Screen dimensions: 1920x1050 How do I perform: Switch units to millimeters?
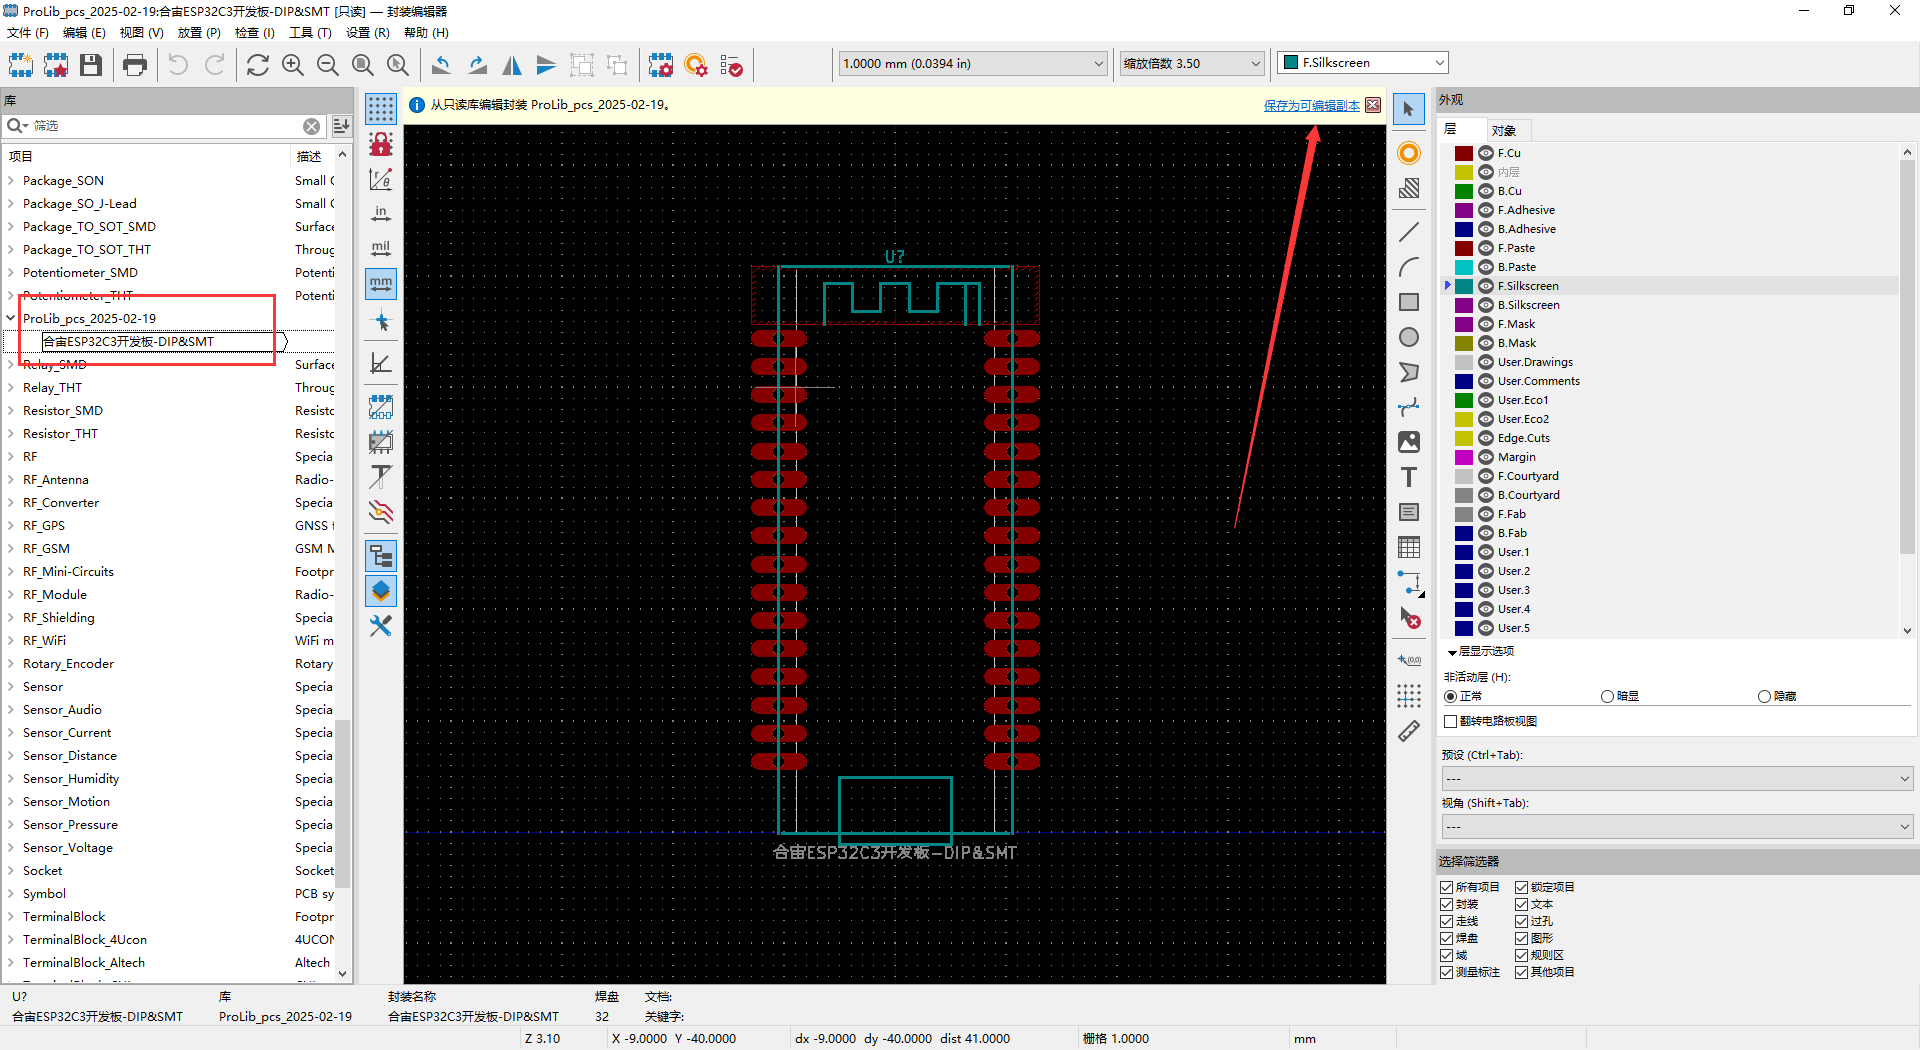381,284
